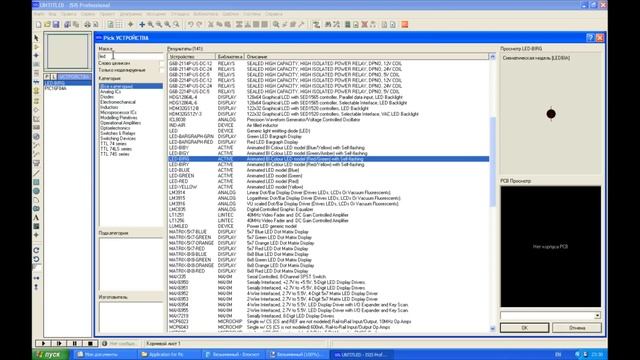The image size is (640, 360).
Task: Open the Библиотека menu
Action: click(x=206, y=14)
